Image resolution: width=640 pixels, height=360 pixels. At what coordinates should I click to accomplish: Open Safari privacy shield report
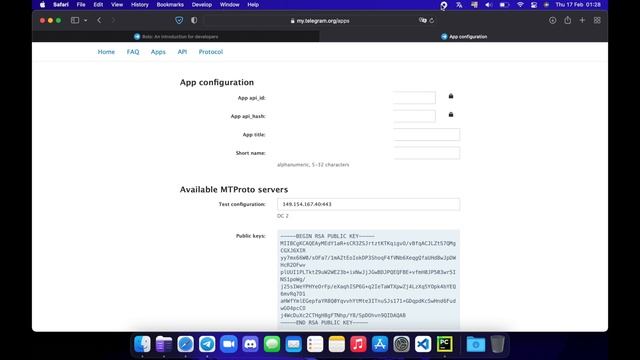(179, 20)
